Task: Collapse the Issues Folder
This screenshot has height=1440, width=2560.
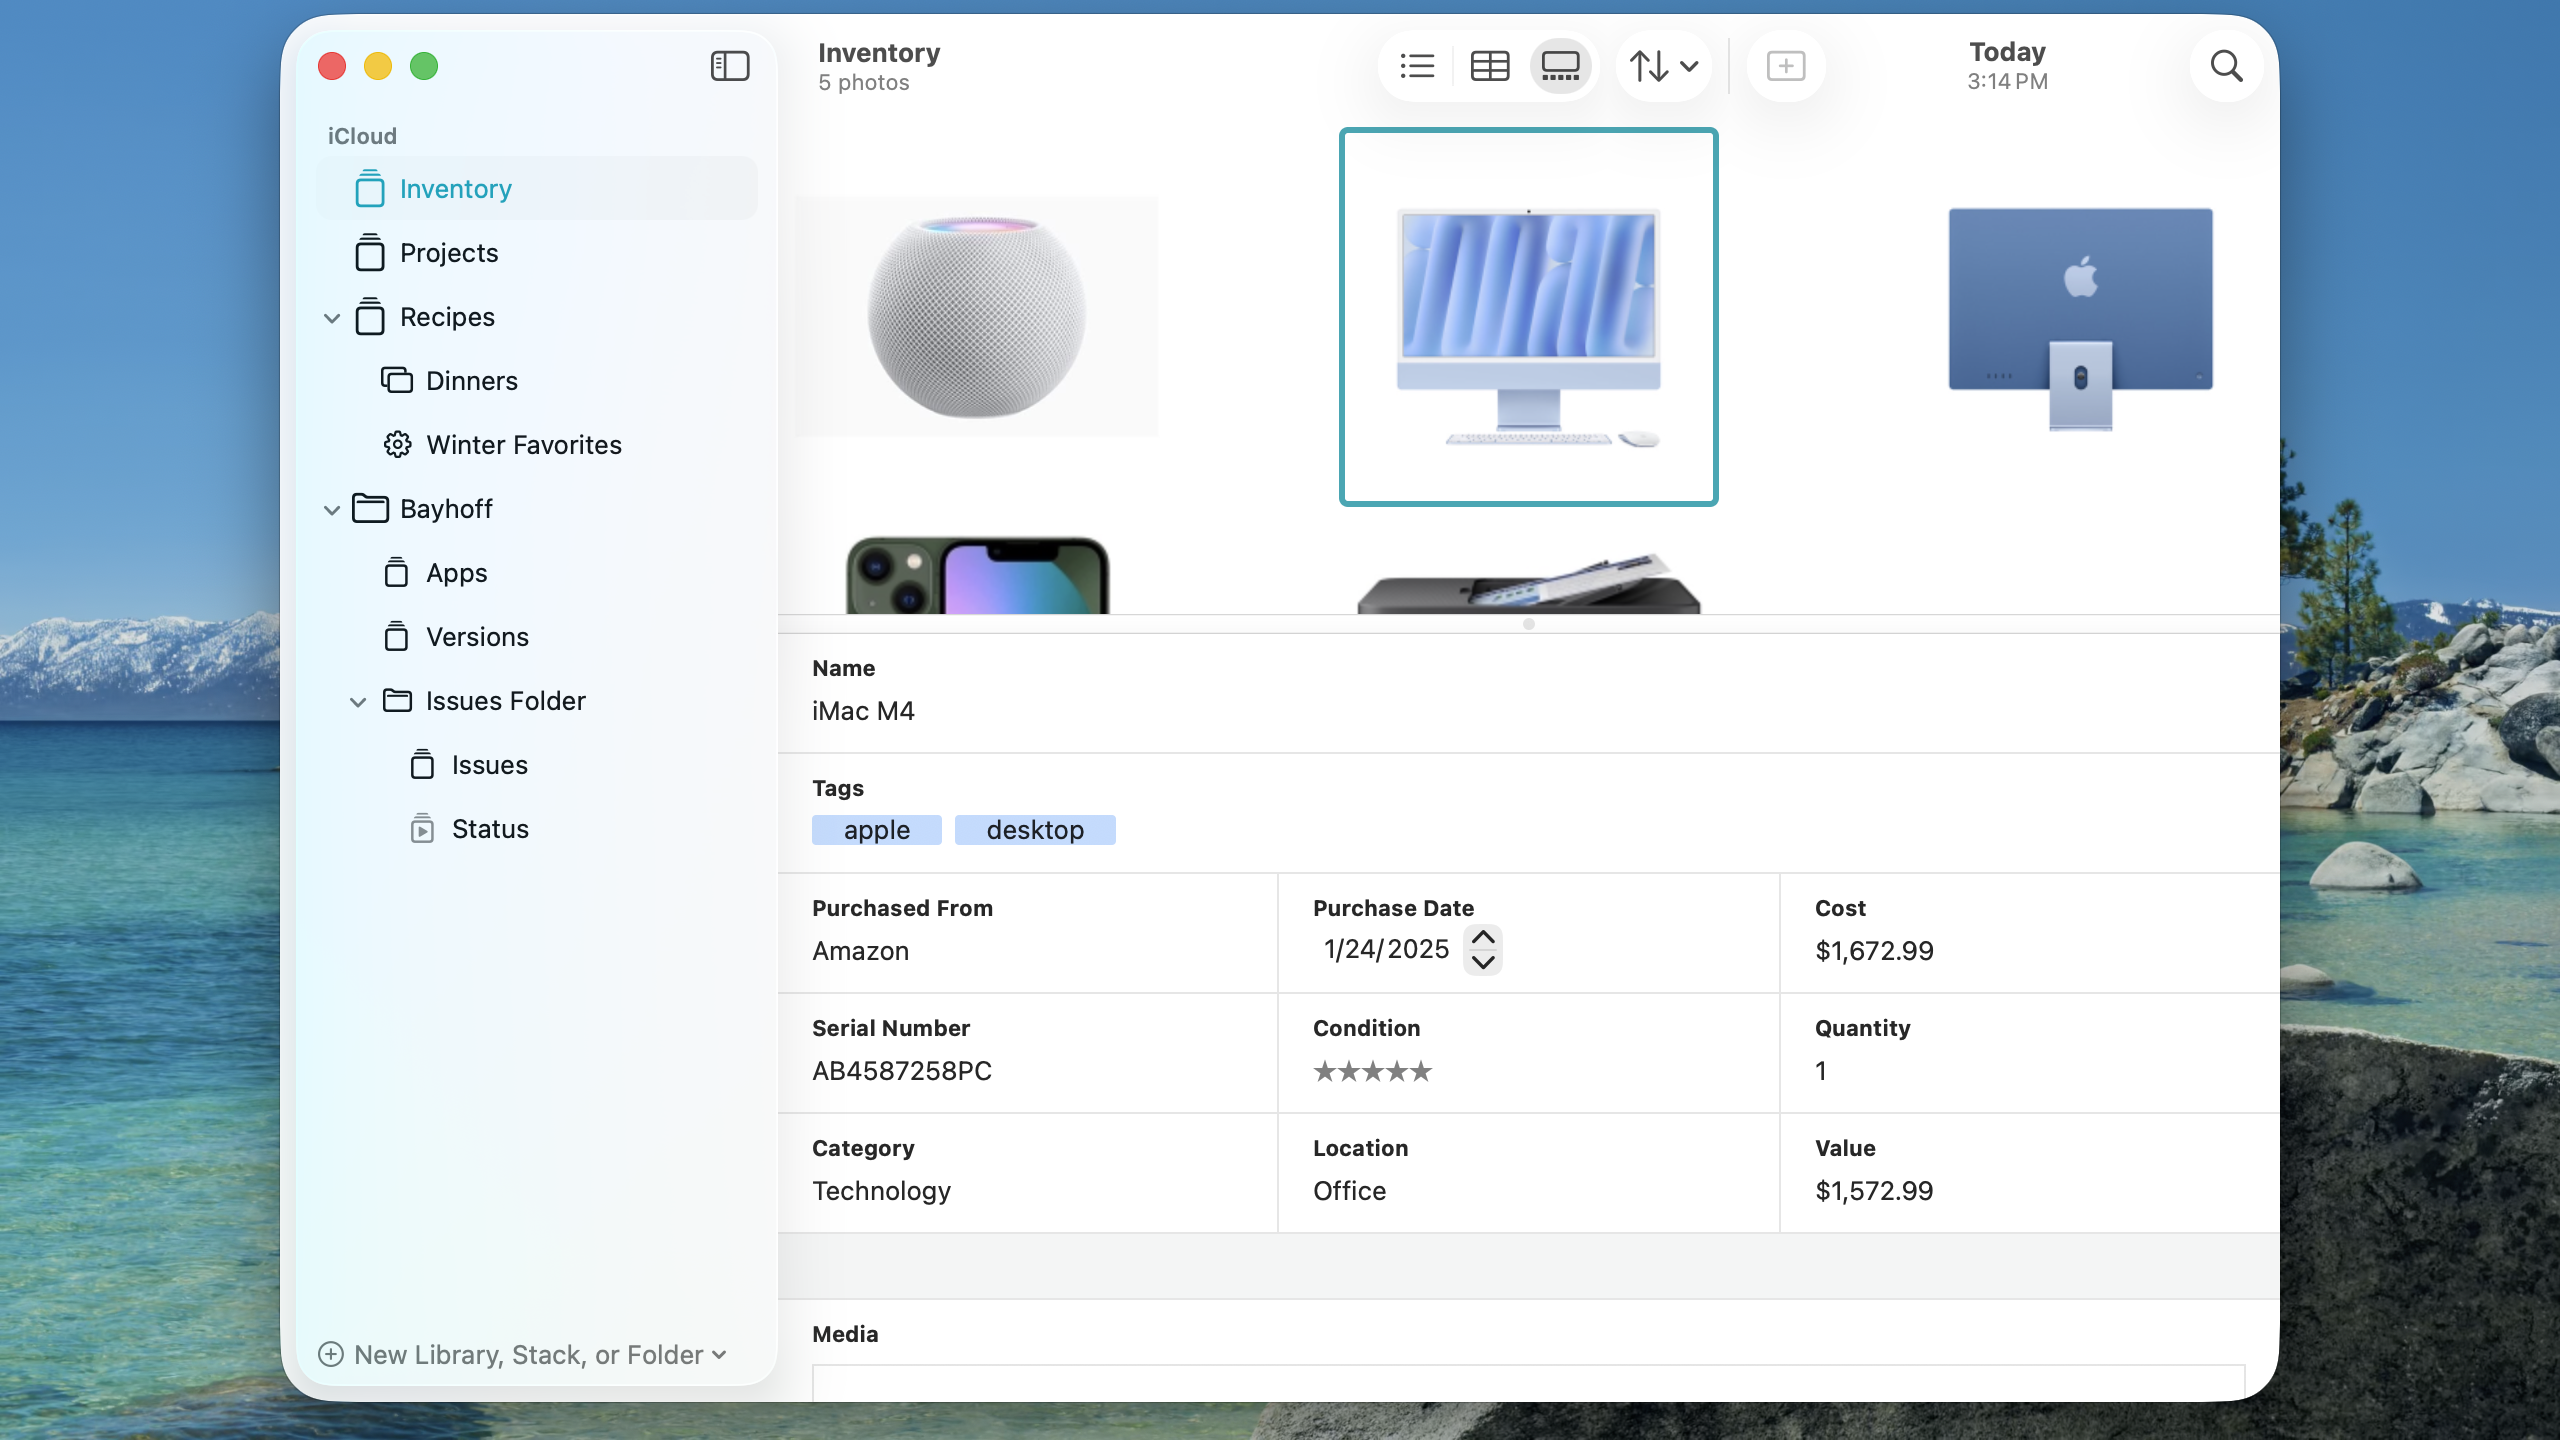Action: point(358,701)
